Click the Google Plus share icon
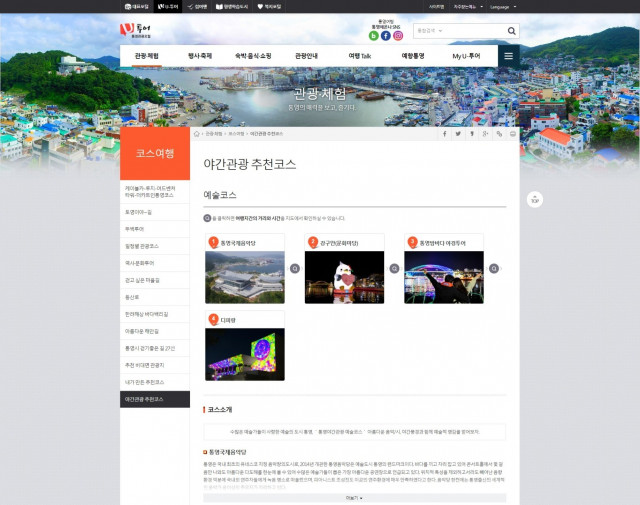The height and width of the screenshot is (505, 640). point(485,133)
